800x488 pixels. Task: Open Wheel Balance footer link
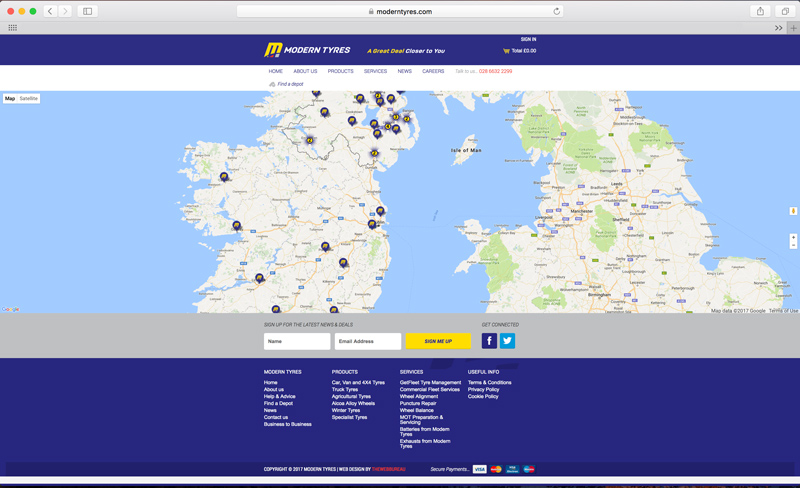click(x=416, y=410)
